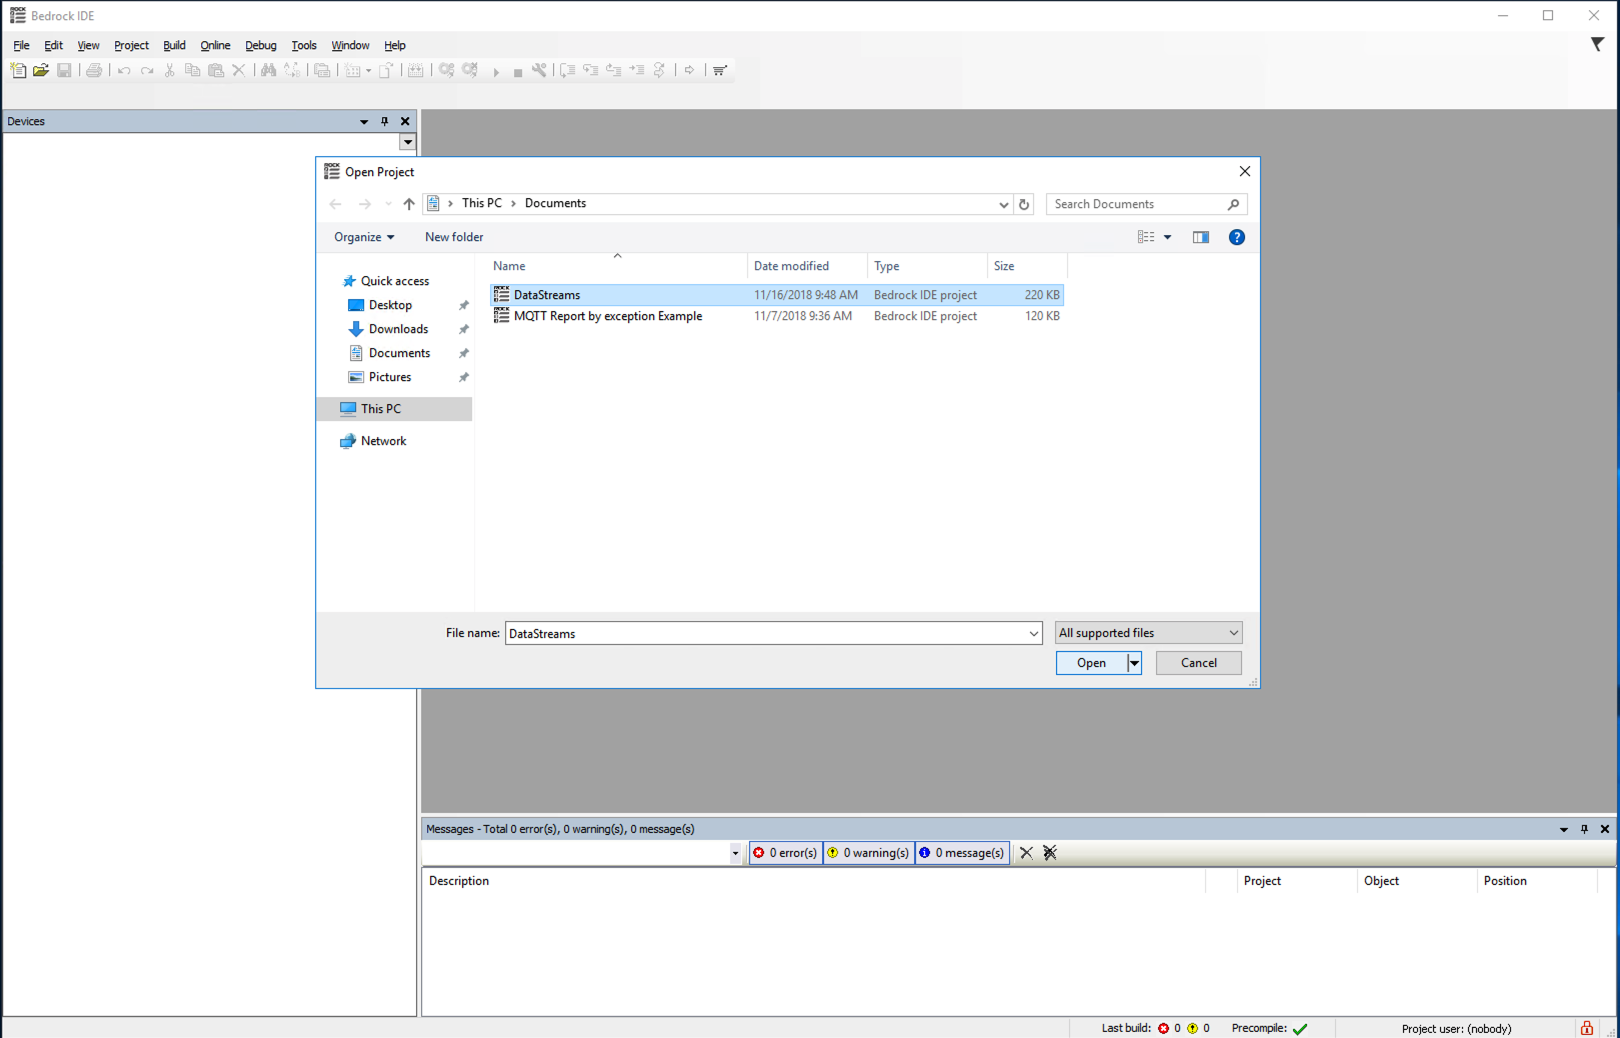Click the funnel filter icon at top right

(x=1597, y=44)
